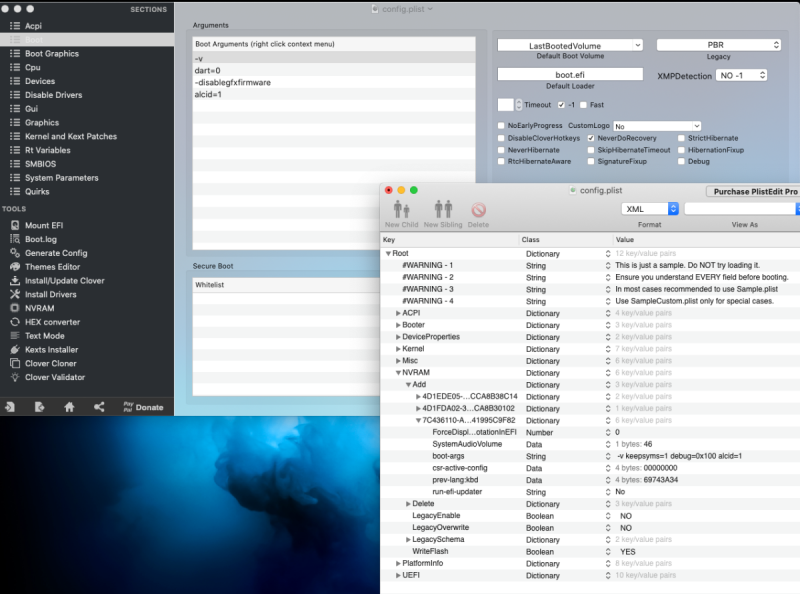800x594 pixels.
Task: Click the Purchase PlistEdit Pro button
Action: pyautogui.click(x=753, y=191)
